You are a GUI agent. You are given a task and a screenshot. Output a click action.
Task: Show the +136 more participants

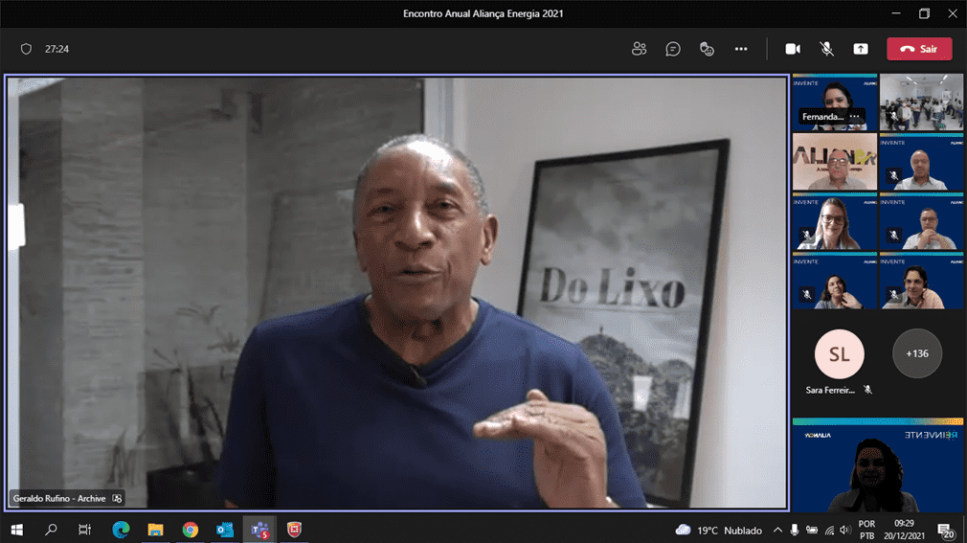917,354
